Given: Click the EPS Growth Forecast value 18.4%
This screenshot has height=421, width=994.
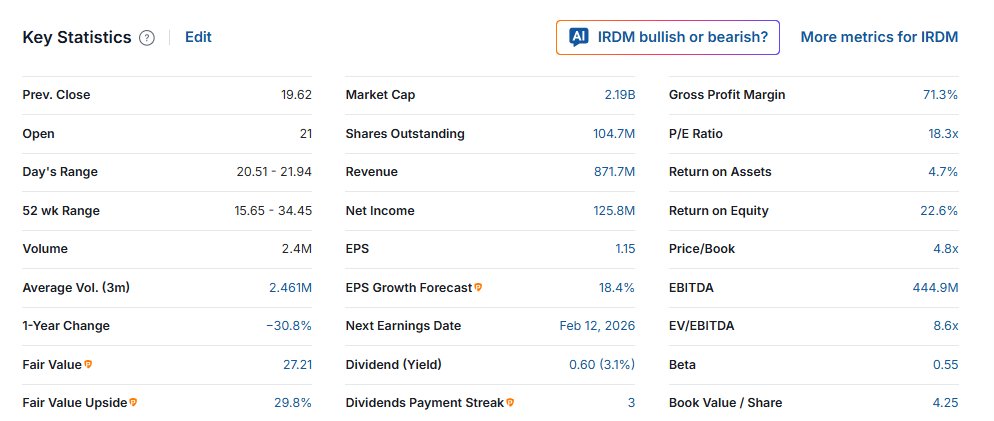Looking at the screenshot, I should (617, 288).
